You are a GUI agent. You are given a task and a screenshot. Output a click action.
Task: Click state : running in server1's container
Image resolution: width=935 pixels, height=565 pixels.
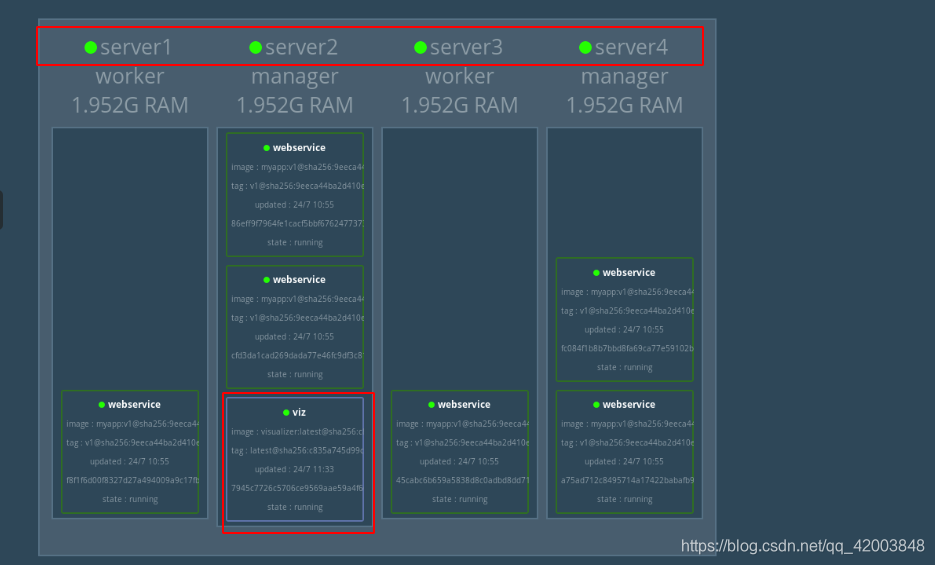[130, 499]
